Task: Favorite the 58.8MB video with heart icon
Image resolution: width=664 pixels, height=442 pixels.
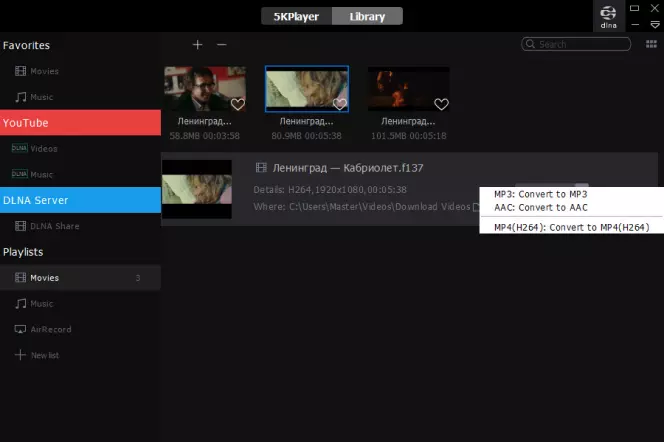Action: (238, 104)
